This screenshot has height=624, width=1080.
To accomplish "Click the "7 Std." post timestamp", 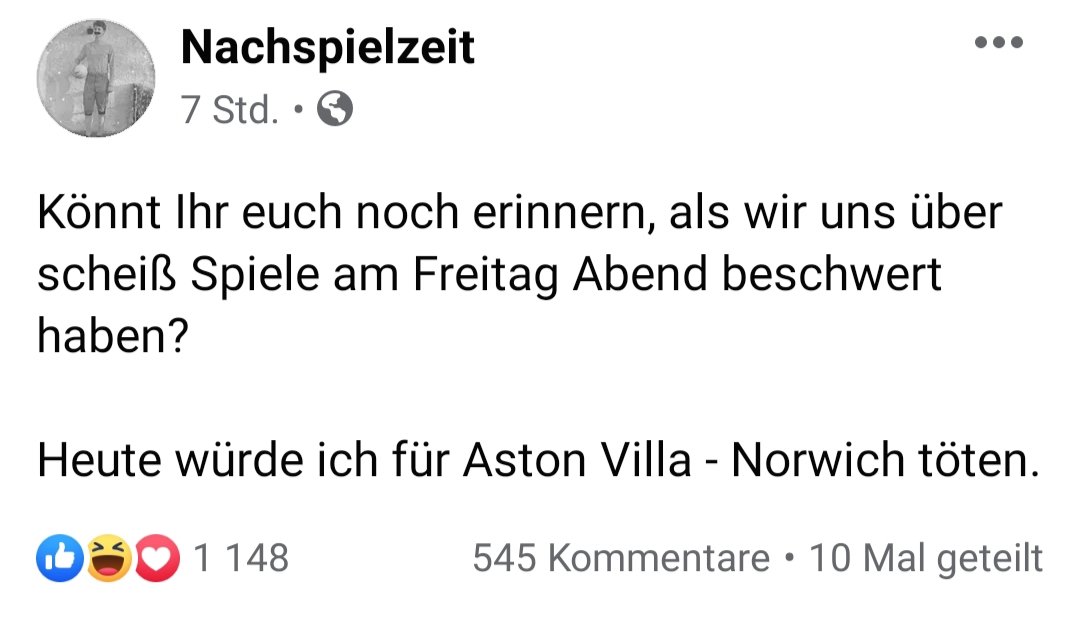I will click(x=229, y=109).
